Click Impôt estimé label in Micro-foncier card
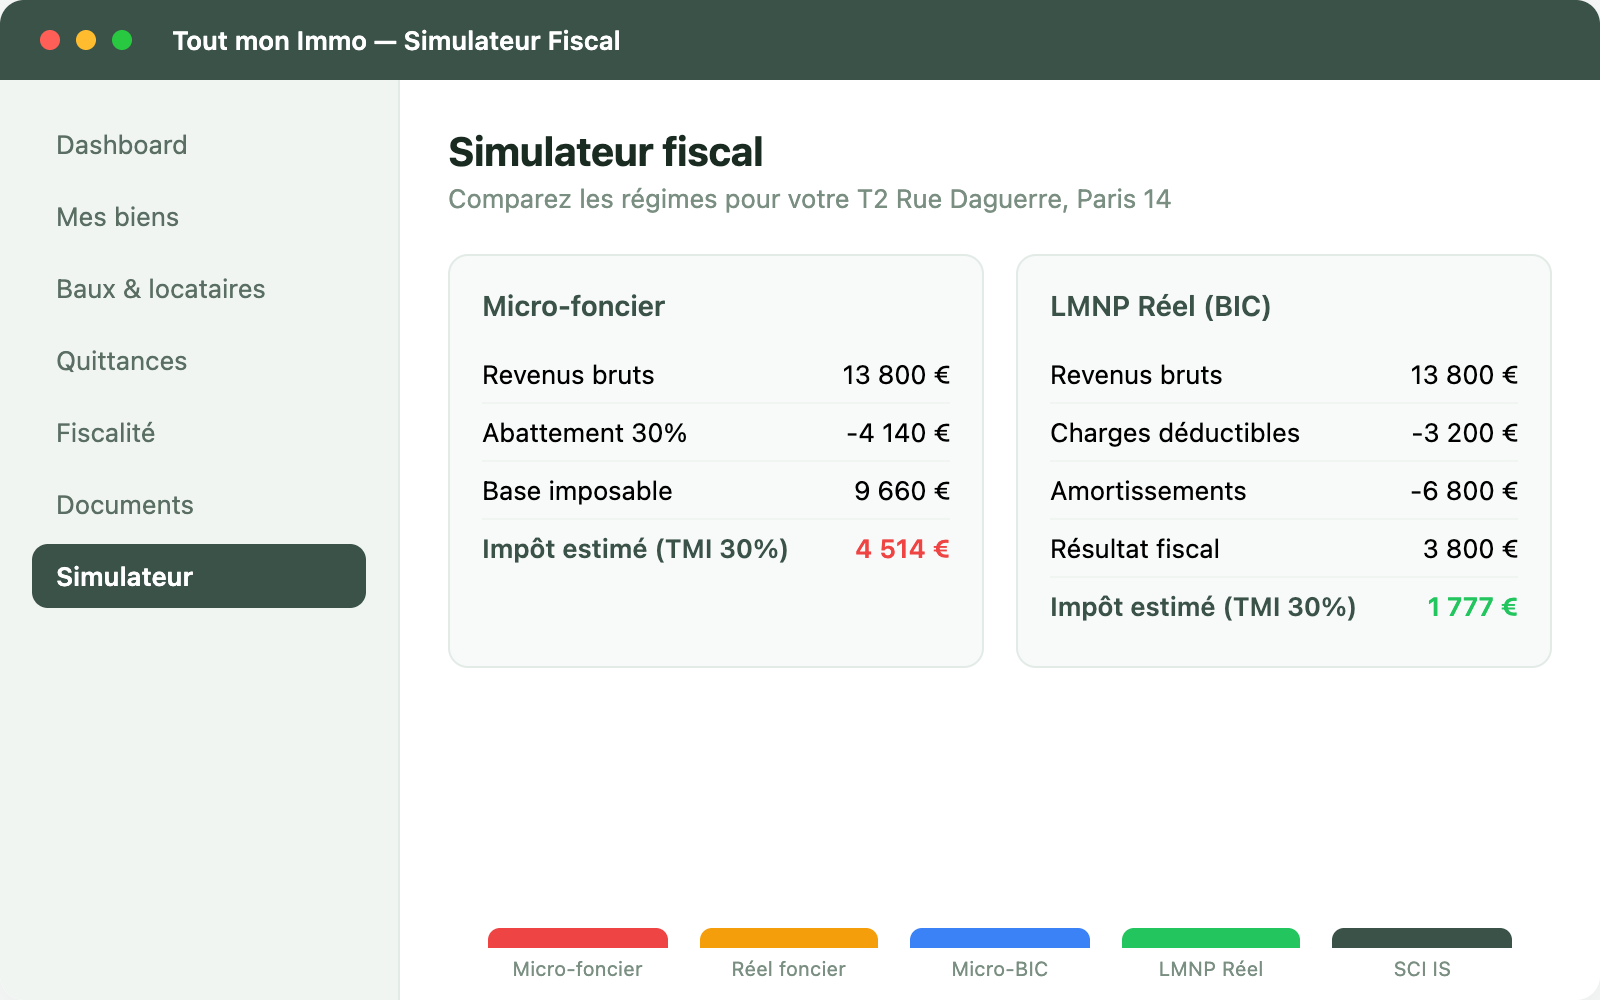 (635, 549)
